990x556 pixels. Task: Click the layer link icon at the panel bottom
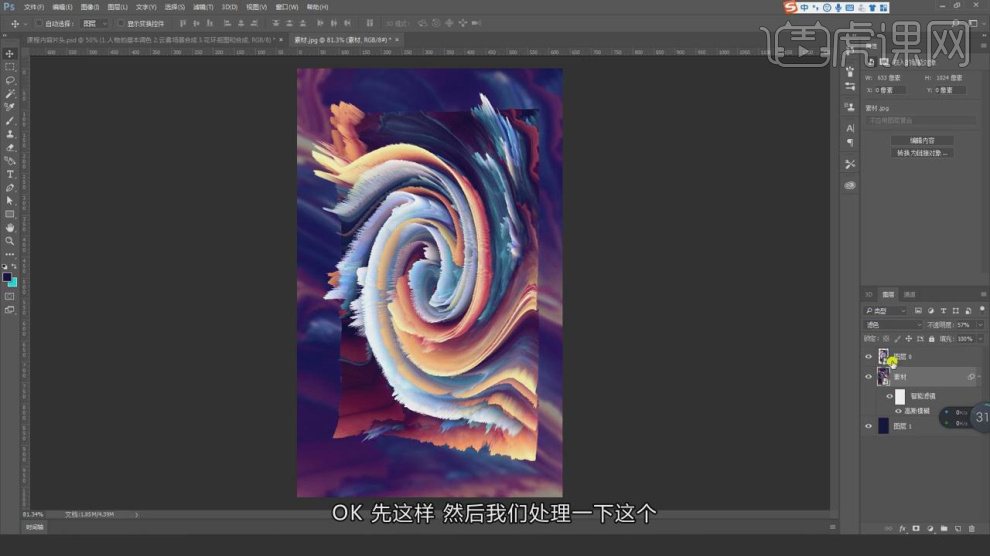click(888, 528)
